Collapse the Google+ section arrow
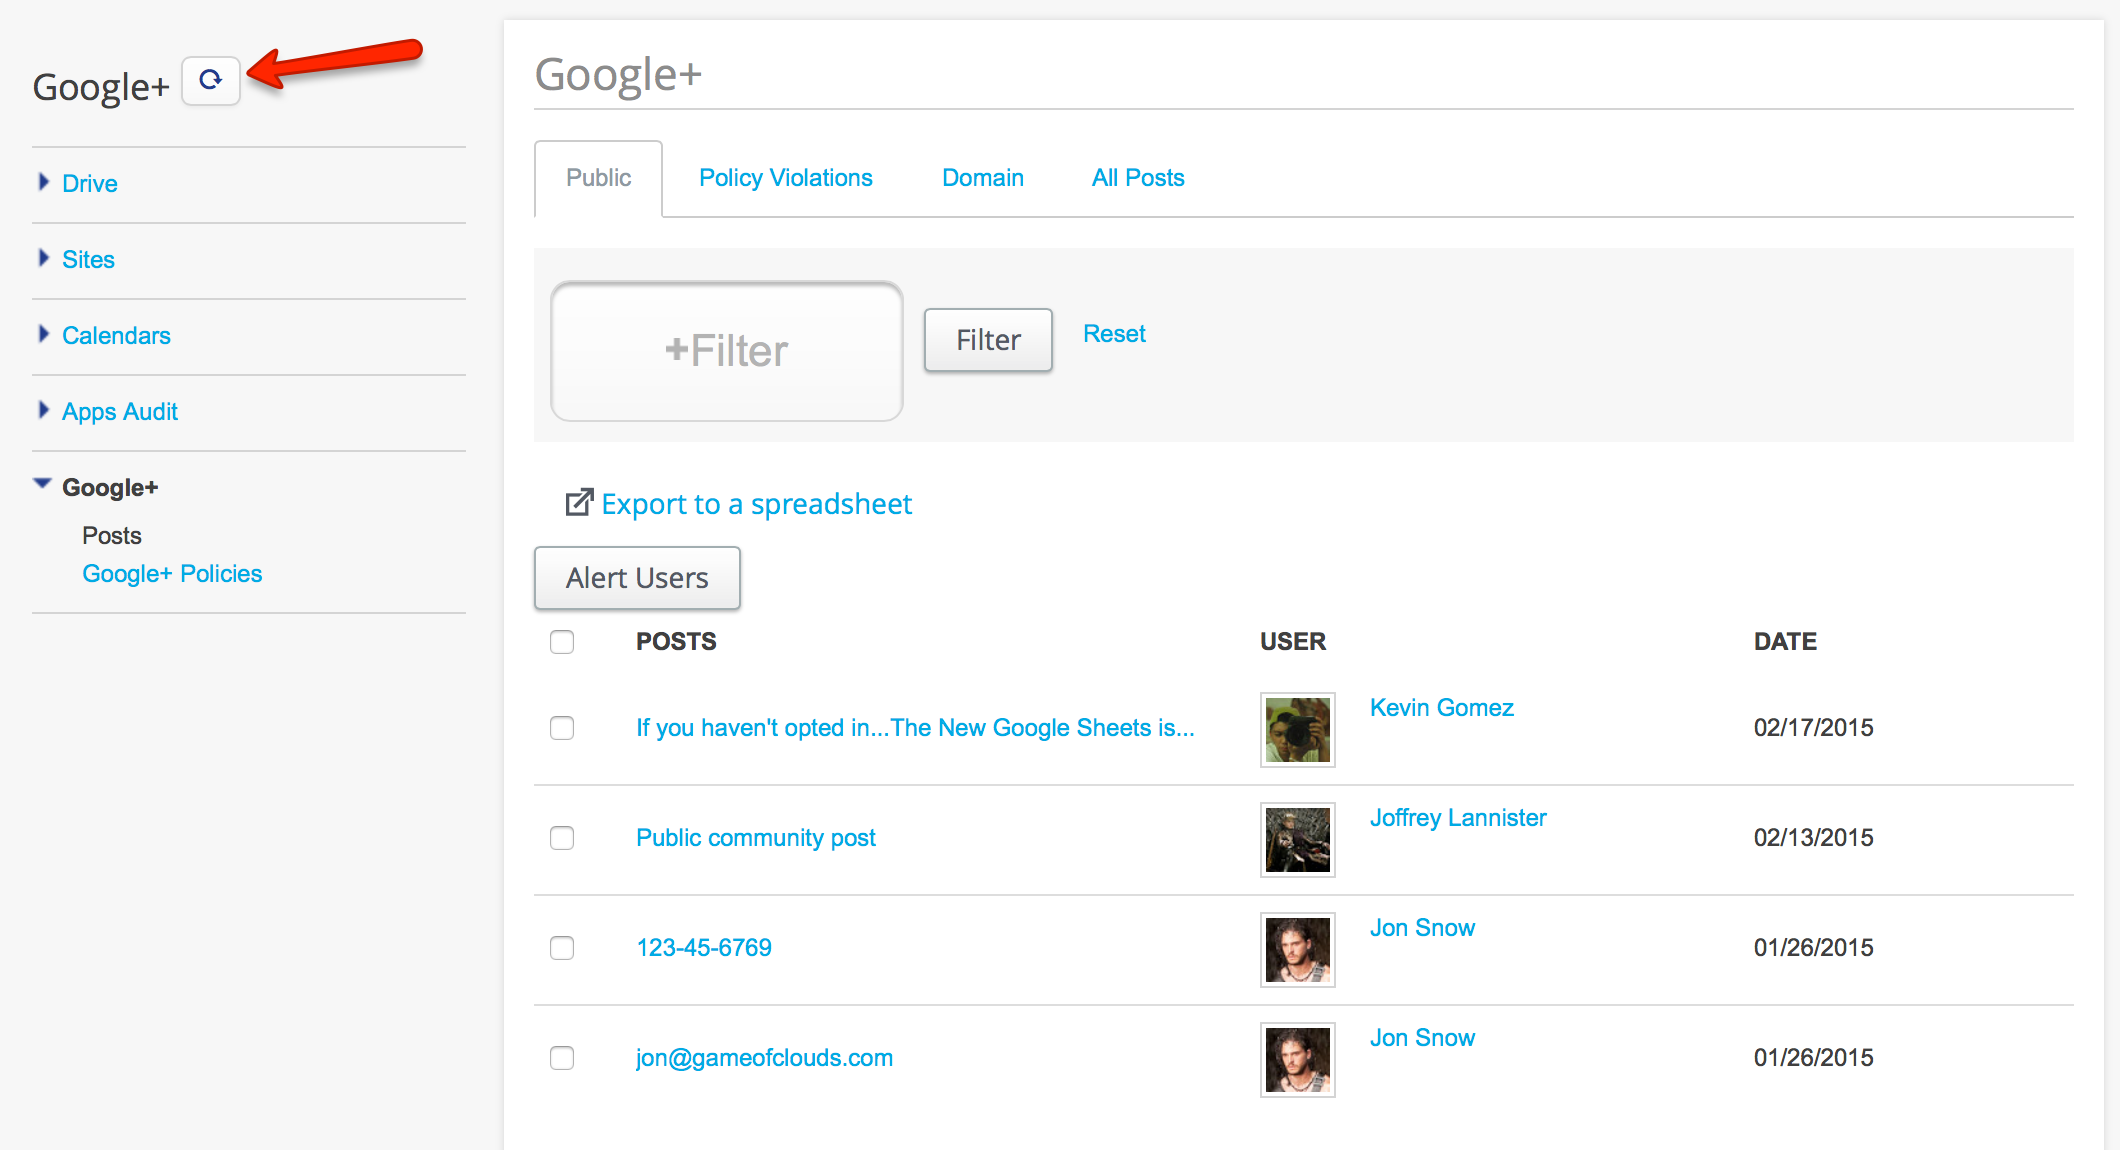This screenshot has width=2120, height=1150. (x=42, y=484)
